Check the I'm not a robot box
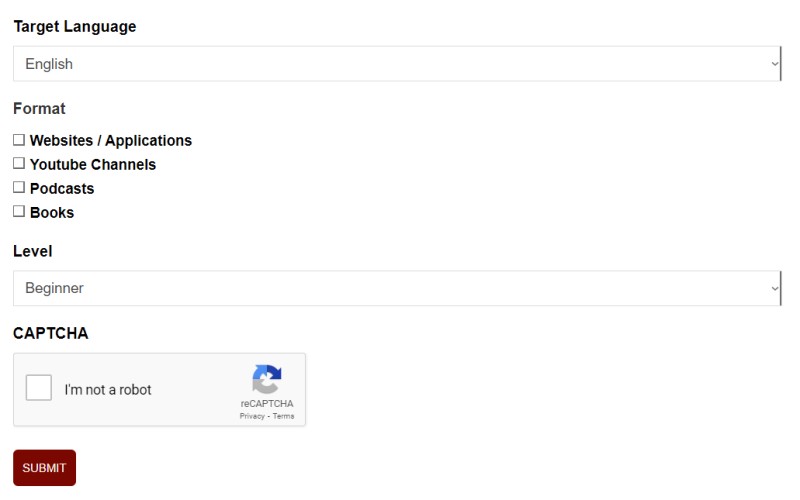Screen dimensions: 800x500 click(39, 388)
